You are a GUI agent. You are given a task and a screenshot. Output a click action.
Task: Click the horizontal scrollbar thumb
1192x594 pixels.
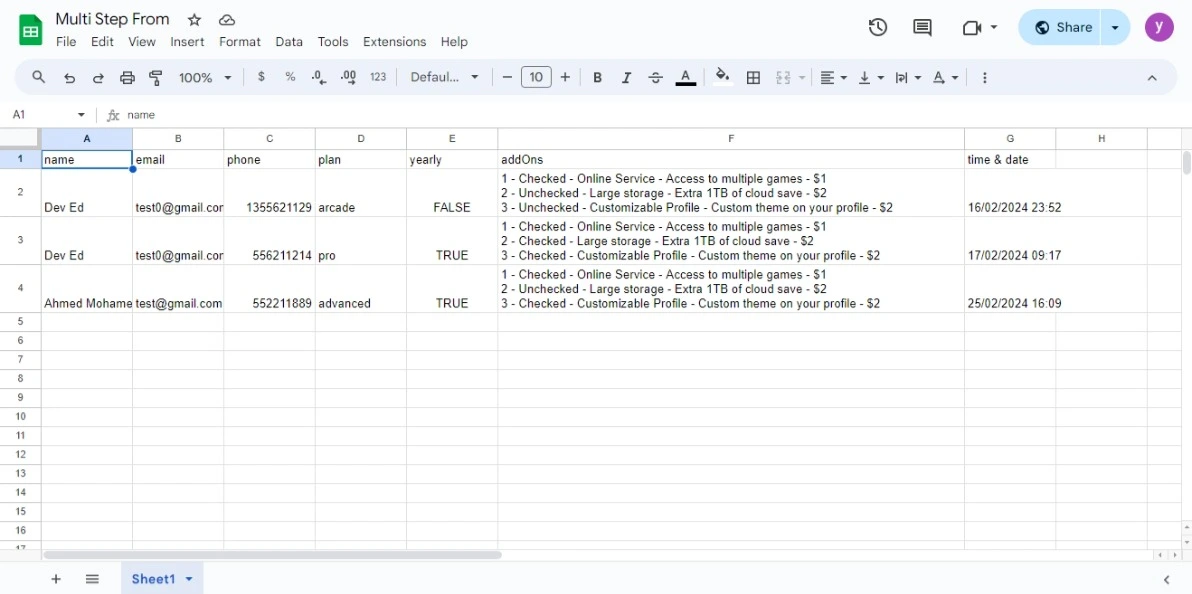(x=271, y=555)
